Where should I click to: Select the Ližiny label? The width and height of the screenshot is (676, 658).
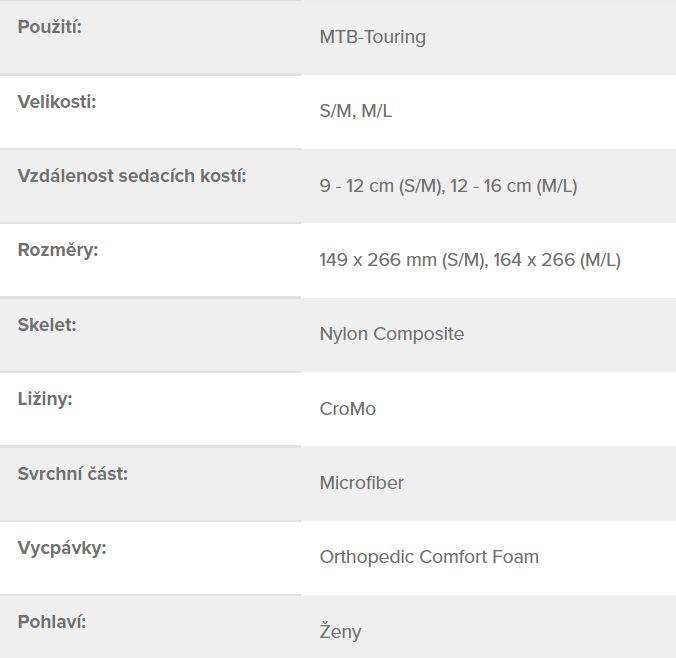point(45,399)
